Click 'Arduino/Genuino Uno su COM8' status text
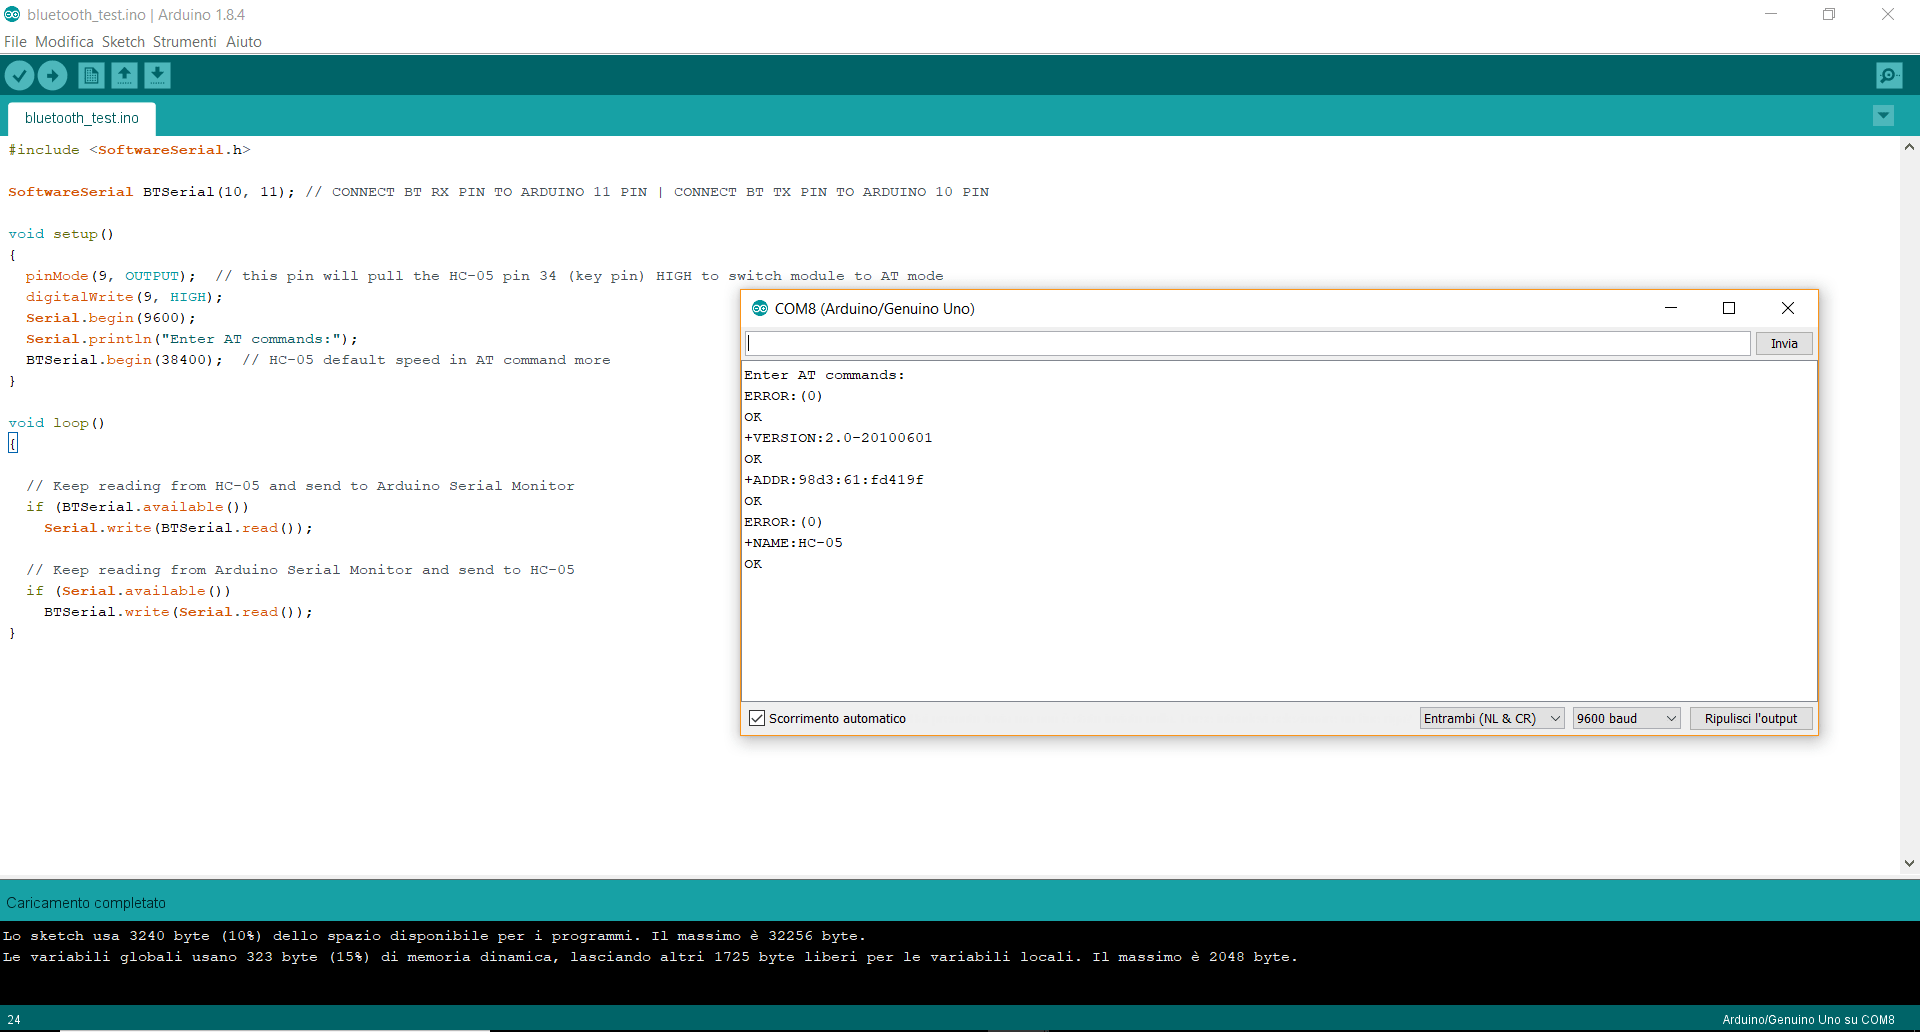Image resolution: width=1920 pixels, height=1032 pixels. (1808, 1020)
